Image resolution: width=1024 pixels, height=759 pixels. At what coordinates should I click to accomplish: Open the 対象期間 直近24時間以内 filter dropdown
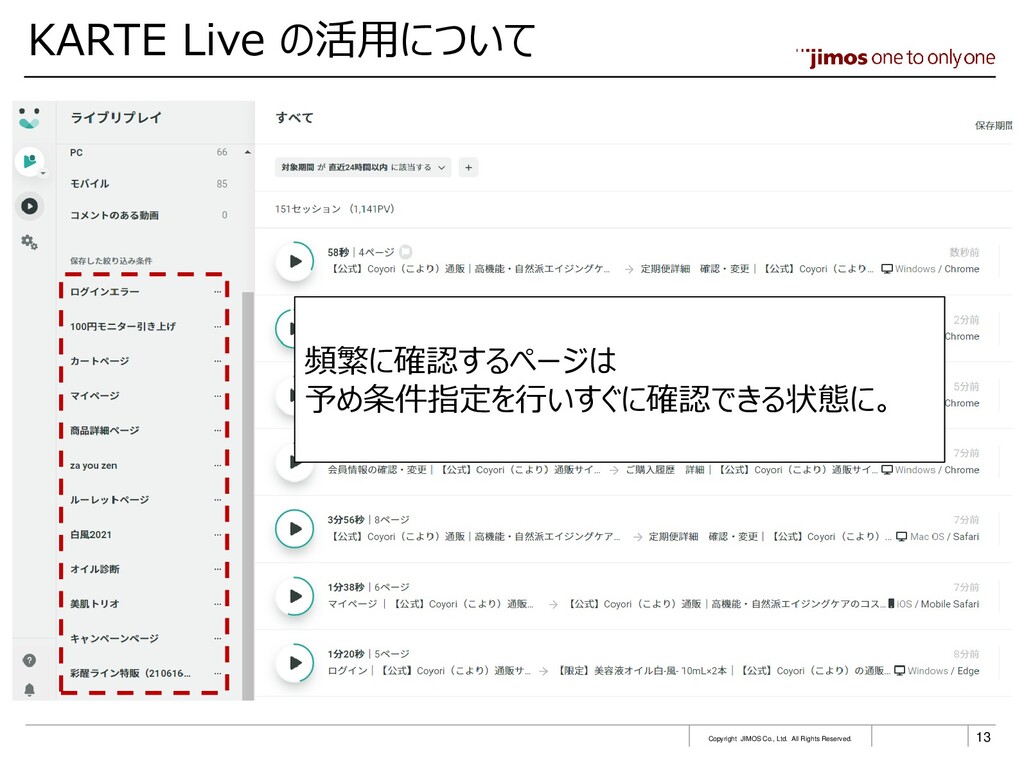(362, 168)
